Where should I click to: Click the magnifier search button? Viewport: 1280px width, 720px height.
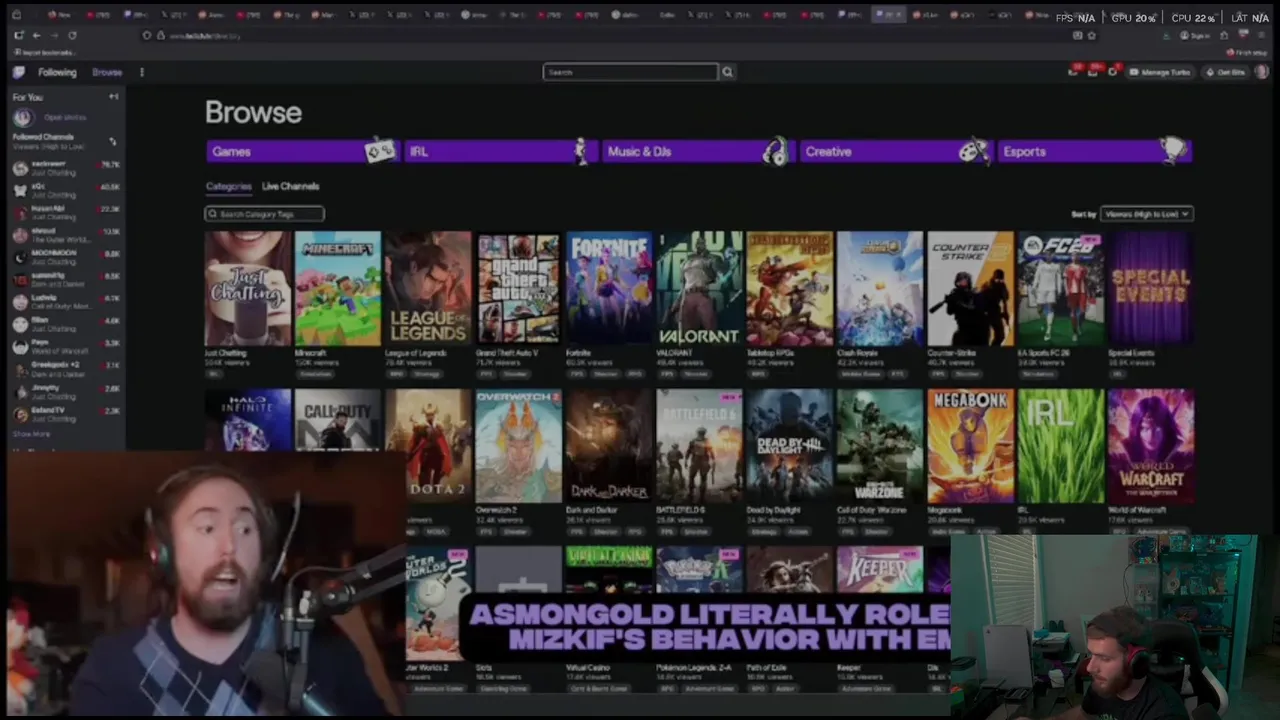pos(728,72)
